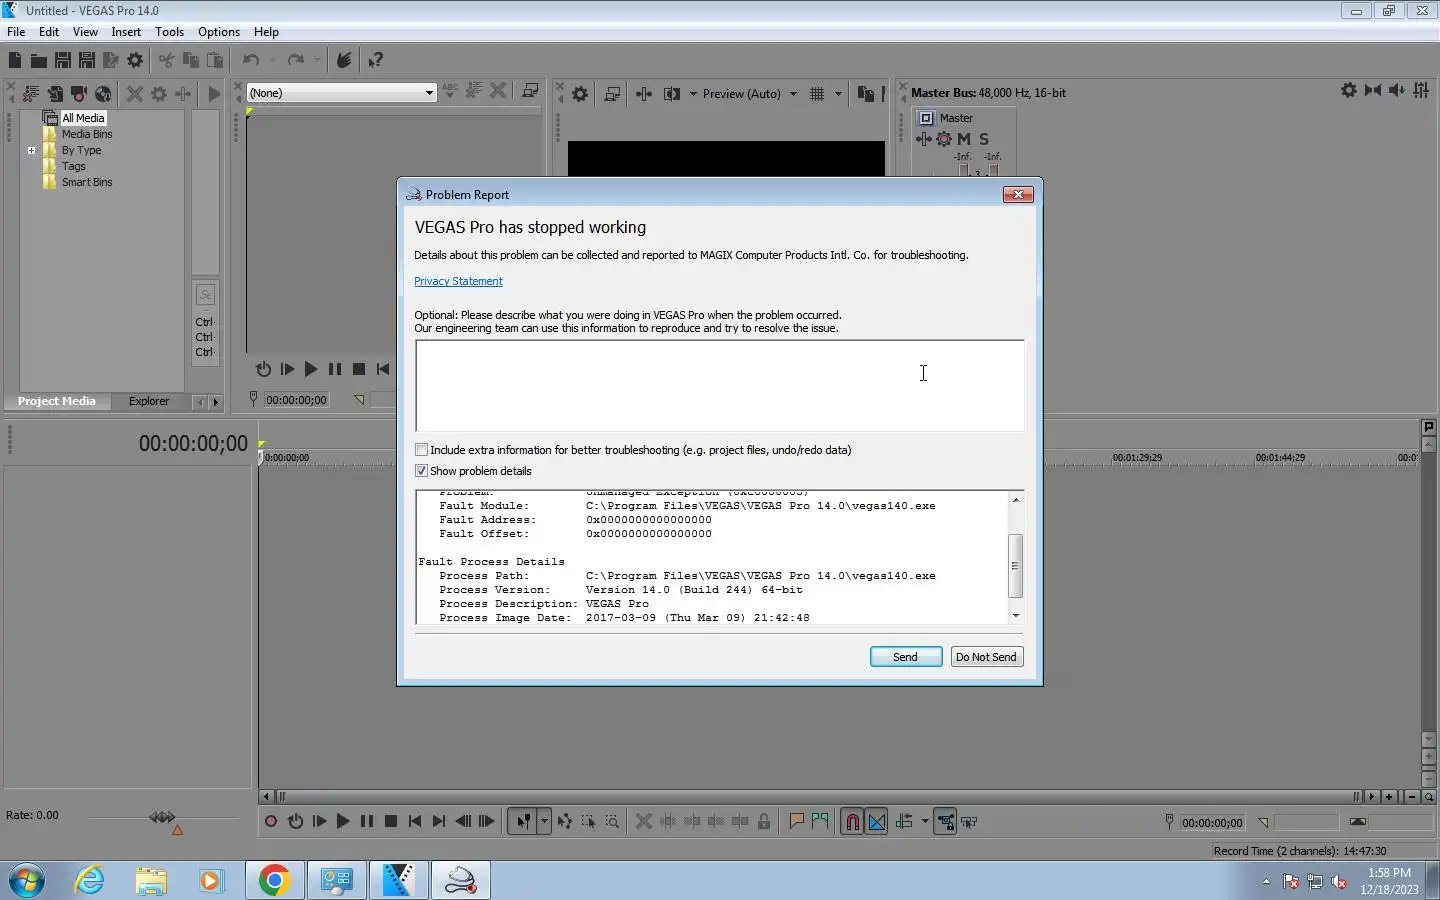
Task: Open the Tools menu
Action: pyautogui.click(x=169, y=32)
